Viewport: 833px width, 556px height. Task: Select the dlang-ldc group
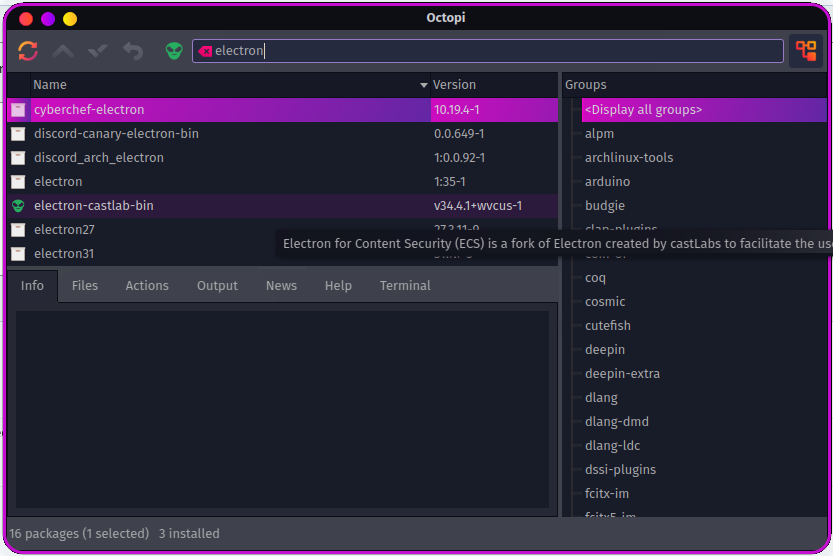(x=613, y=446)
